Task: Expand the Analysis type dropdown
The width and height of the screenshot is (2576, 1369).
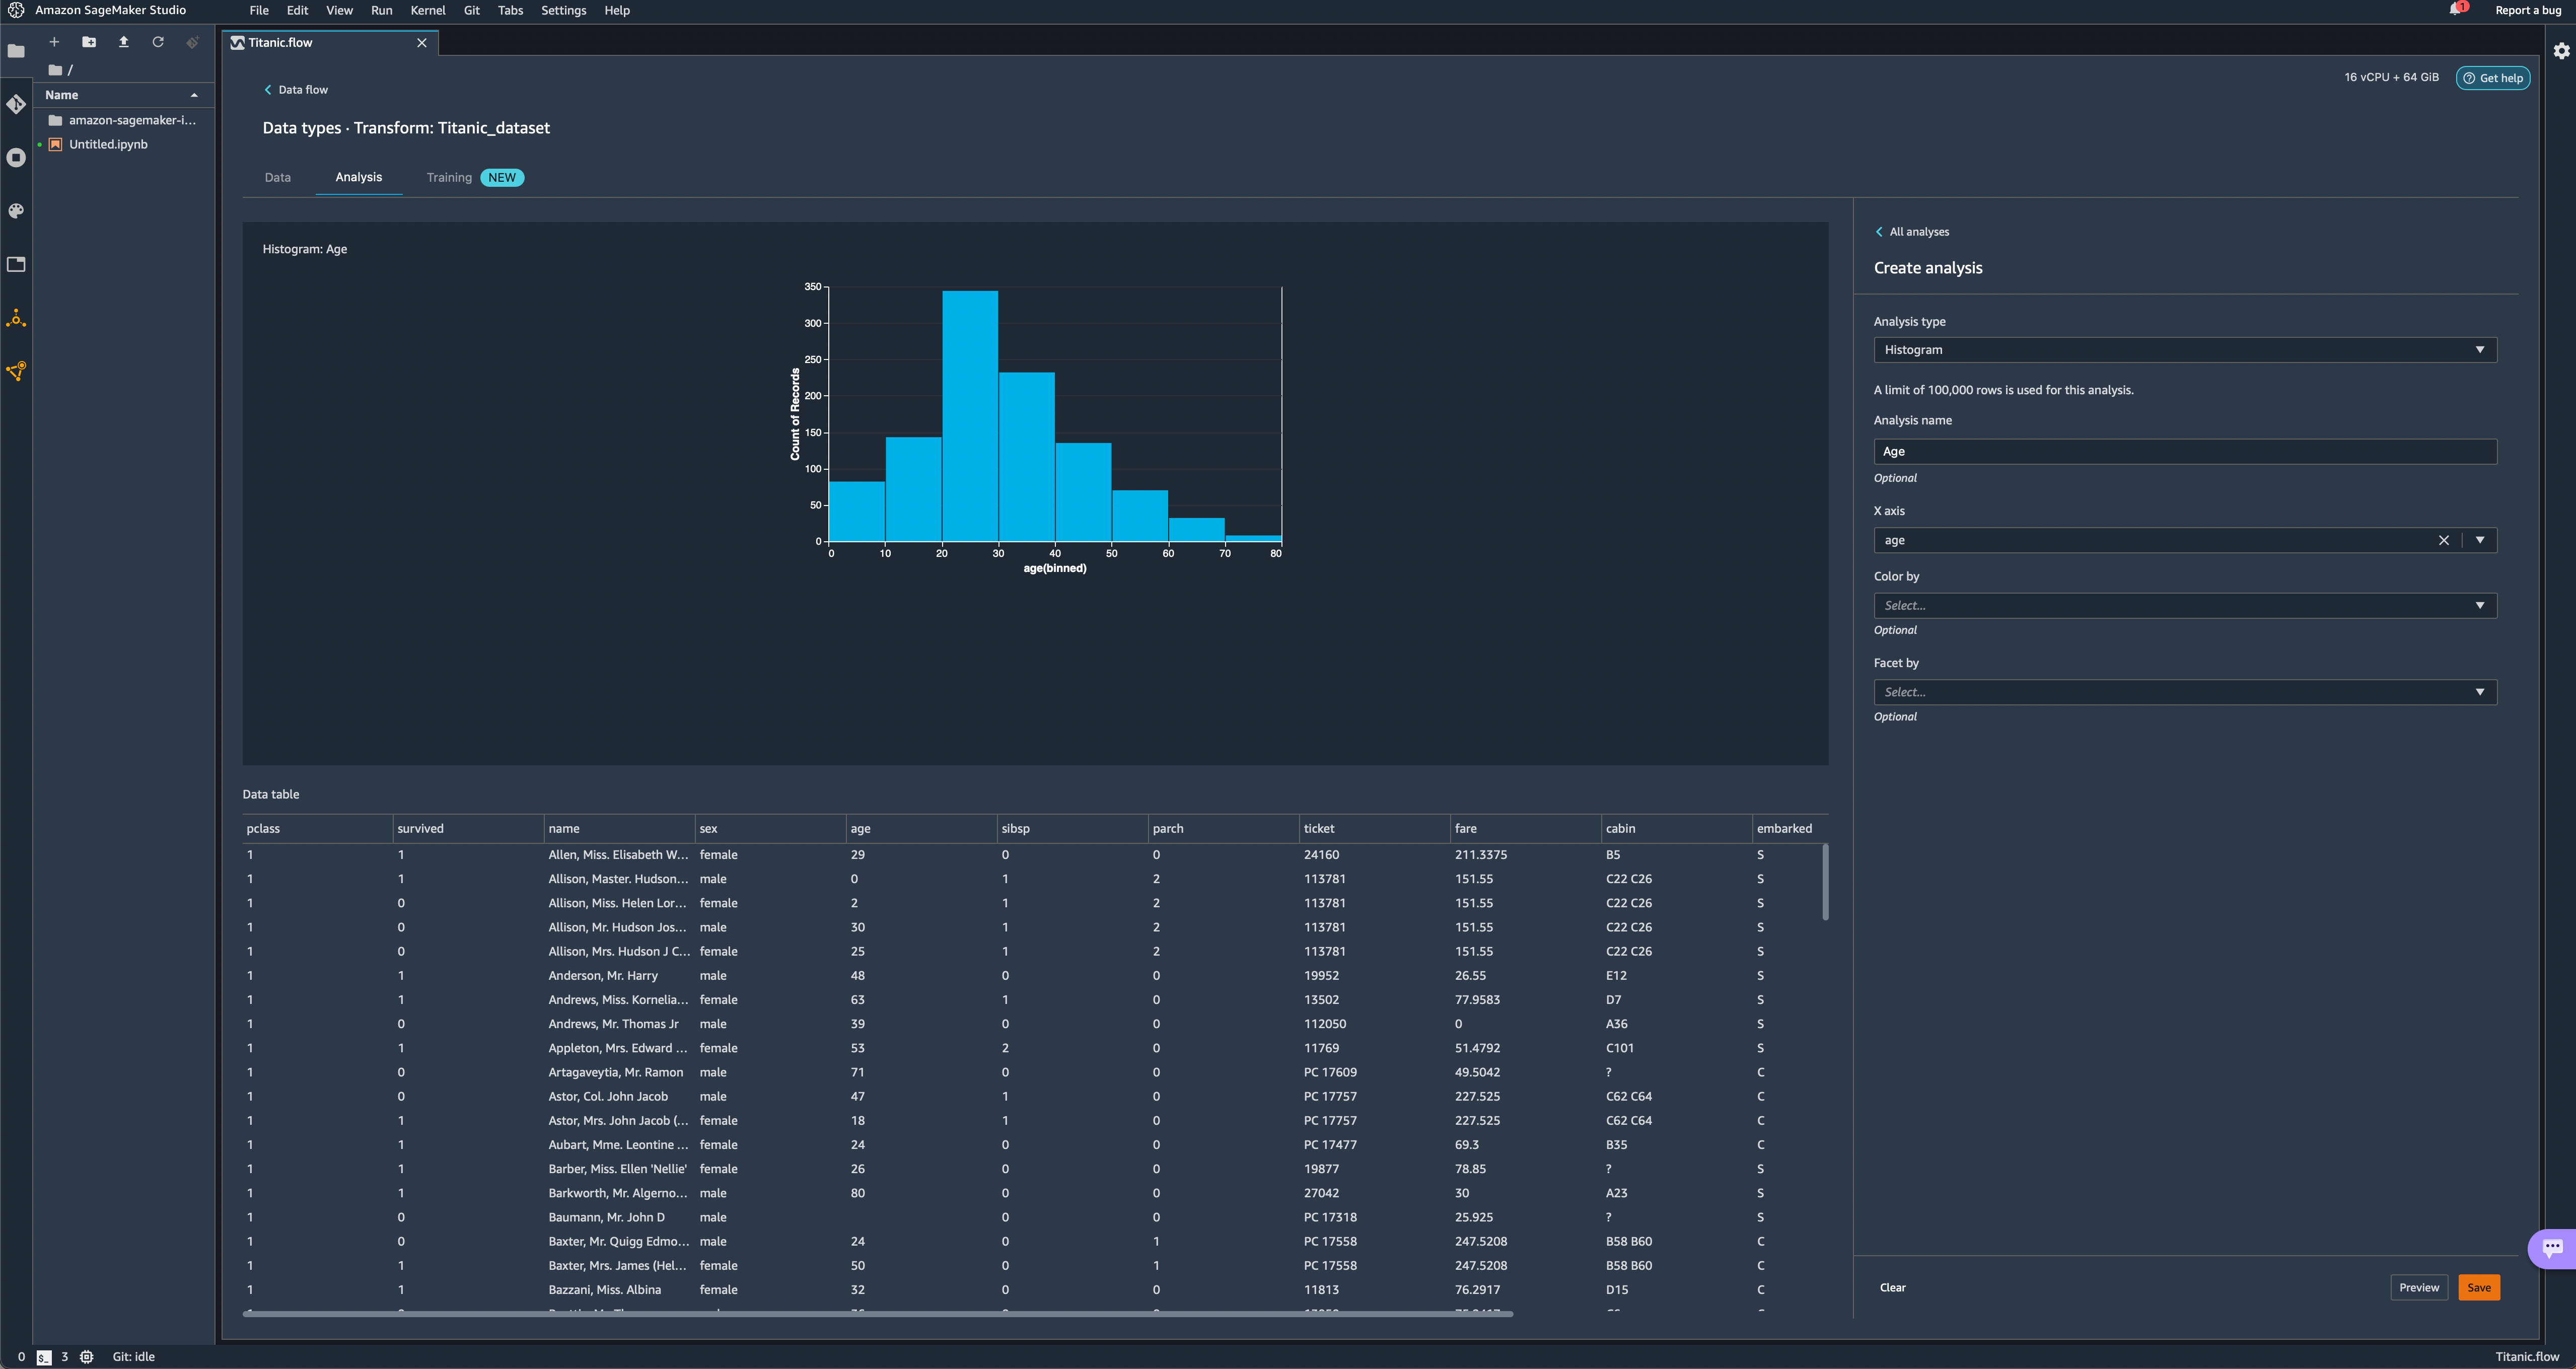Action: [x=2184, y=350]
